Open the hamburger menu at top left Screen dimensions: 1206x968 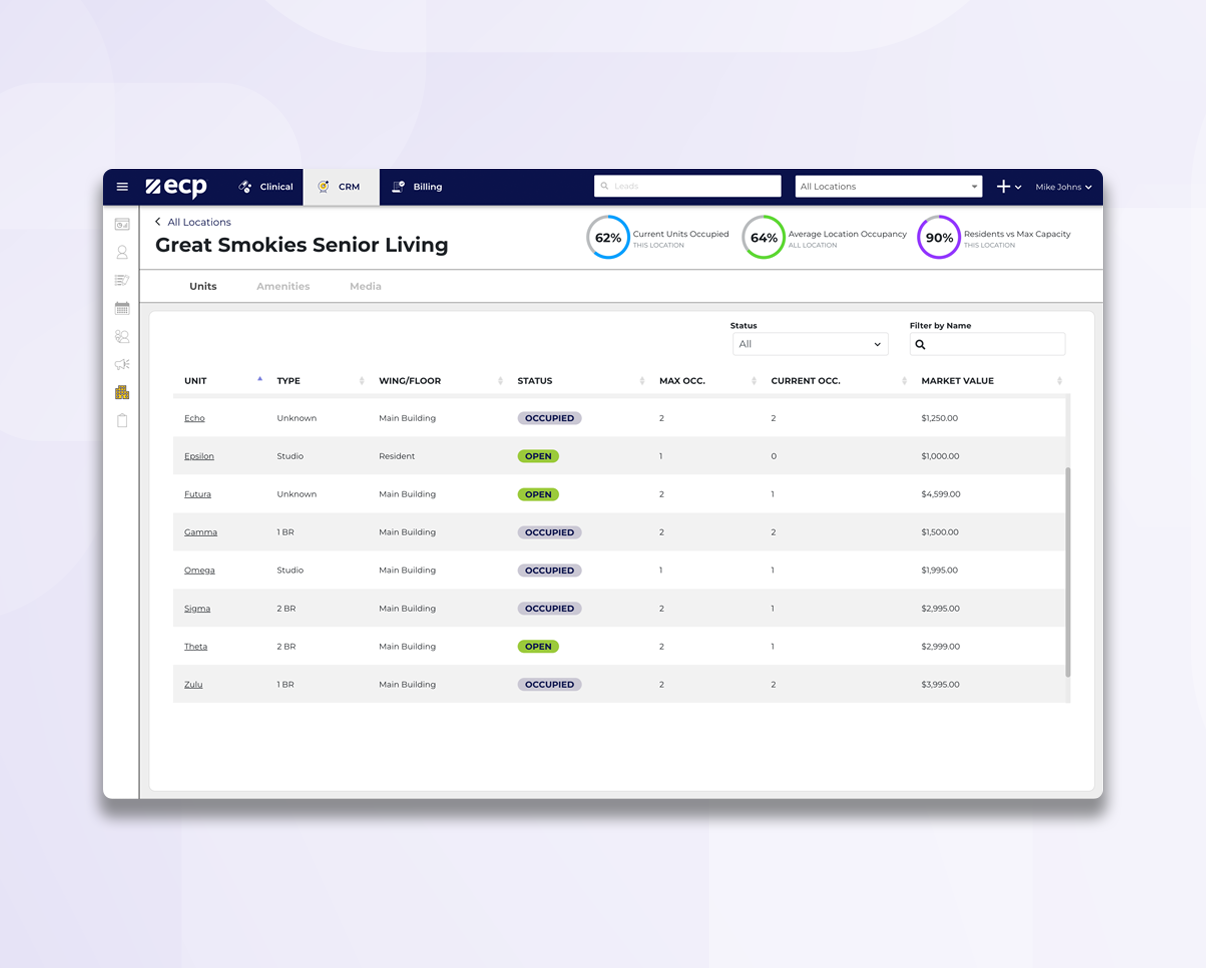click(122, 186)
